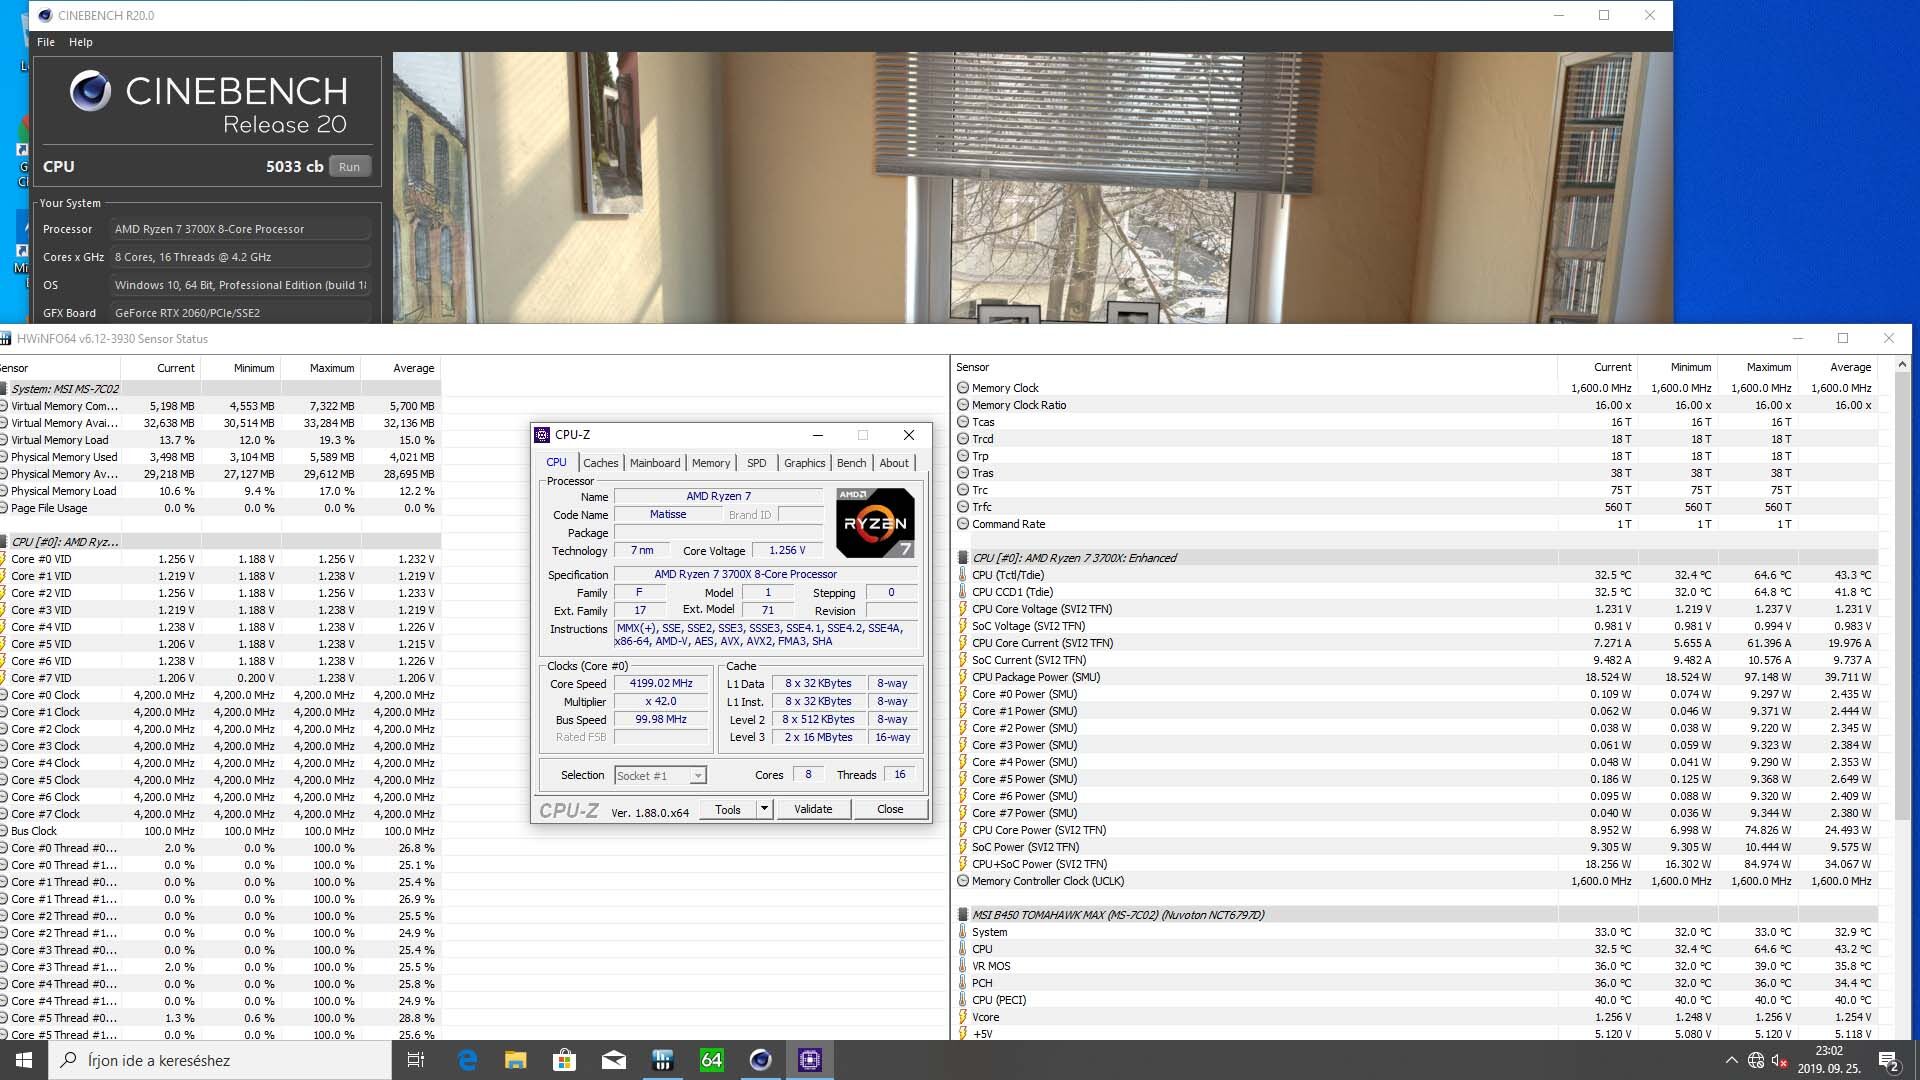The image size is (1920, 1080).
Task: Click the HWiNFO64 title bar icon
Action: pos(5,339)
